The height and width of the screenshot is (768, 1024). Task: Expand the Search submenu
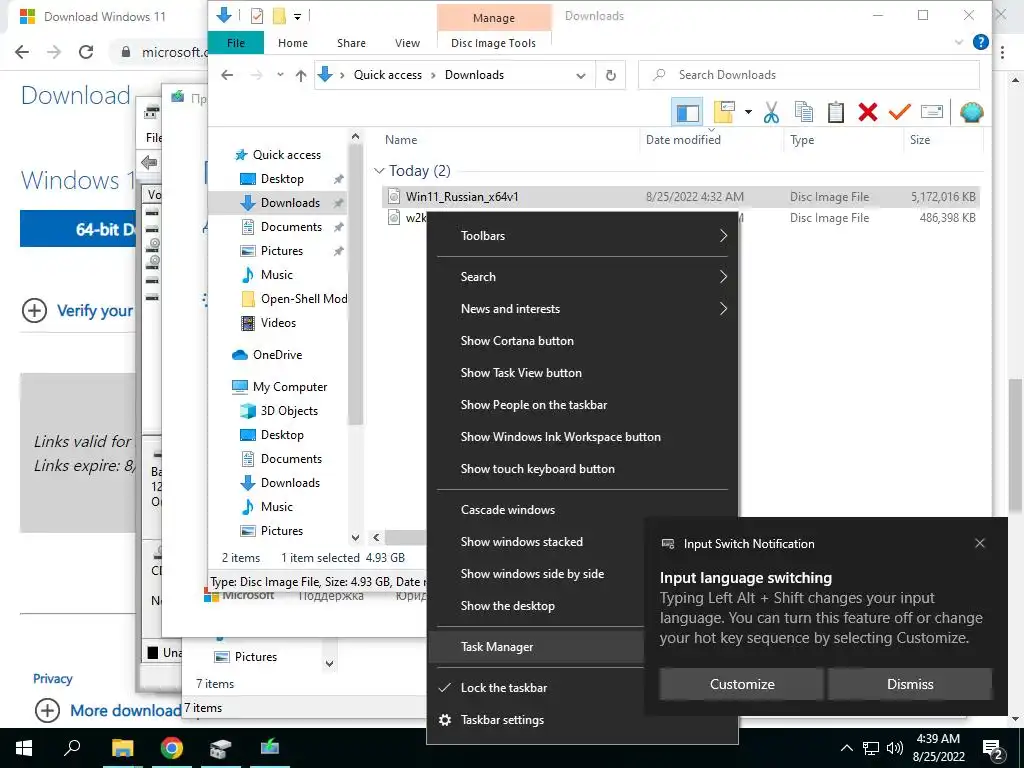582,277
